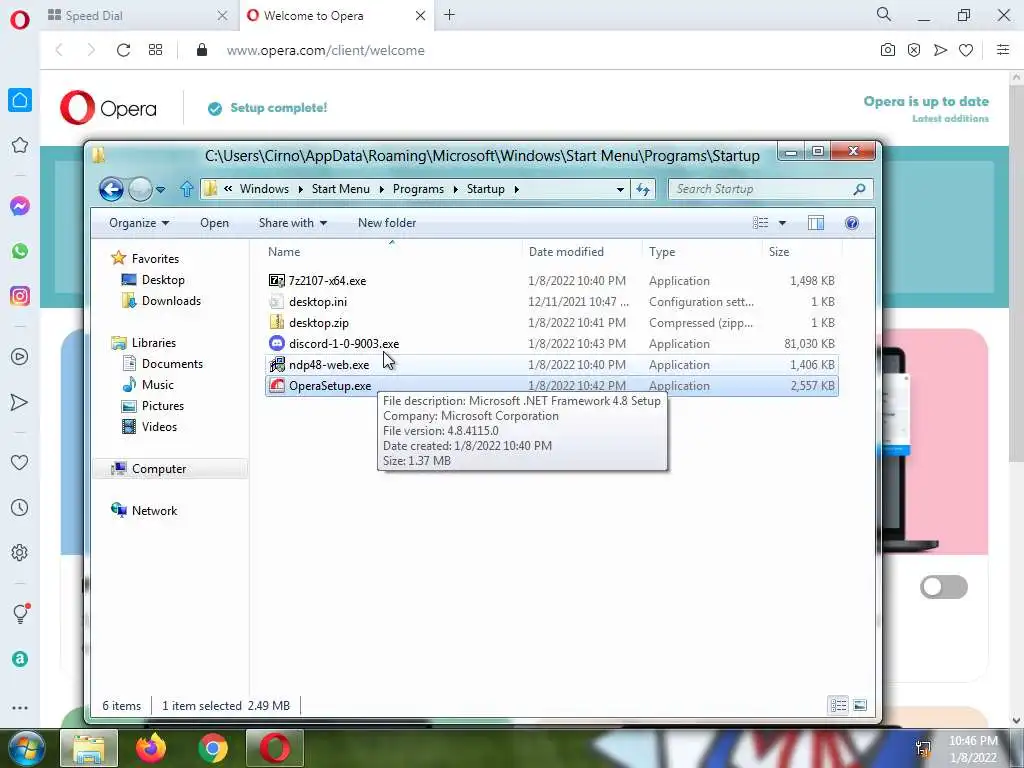Image resolution: width=1024 pixels, height=768 pixels.
Task: Select the 7z2107-x64.exe file
Action: [552, 281]
